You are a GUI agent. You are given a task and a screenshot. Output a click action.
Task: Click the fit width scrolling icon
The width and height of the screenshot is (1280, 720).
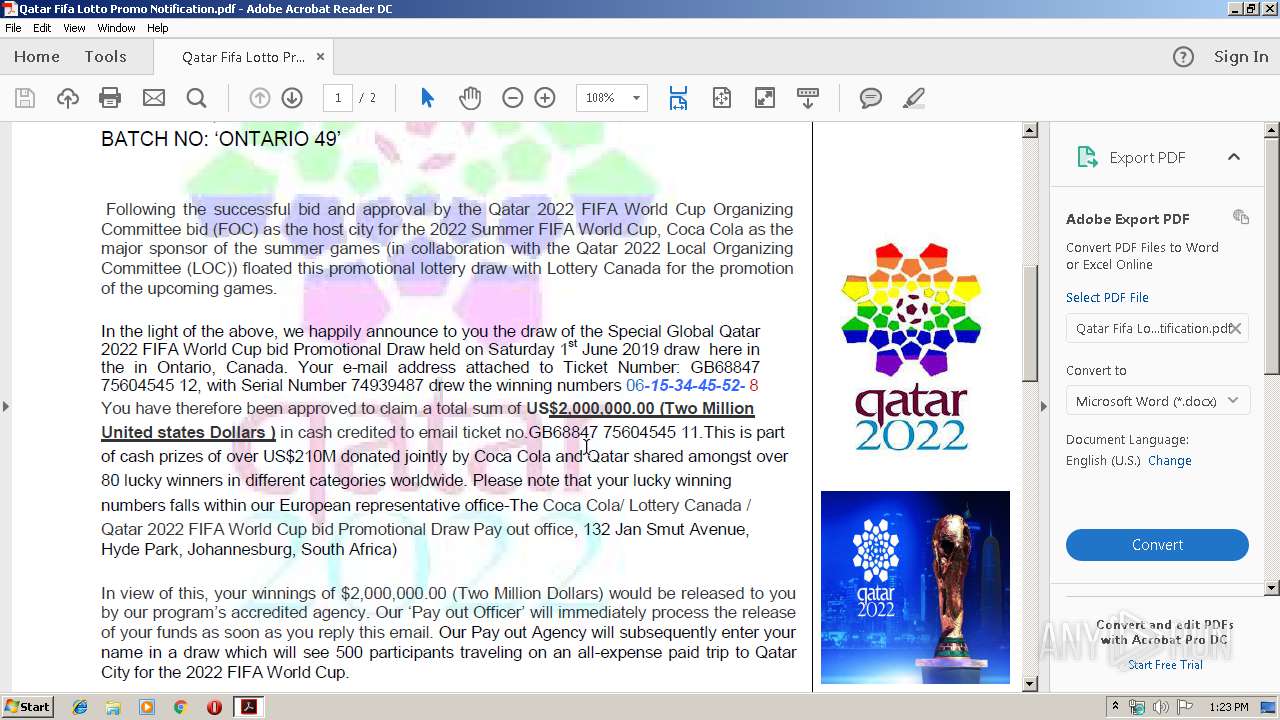[678, 98]
